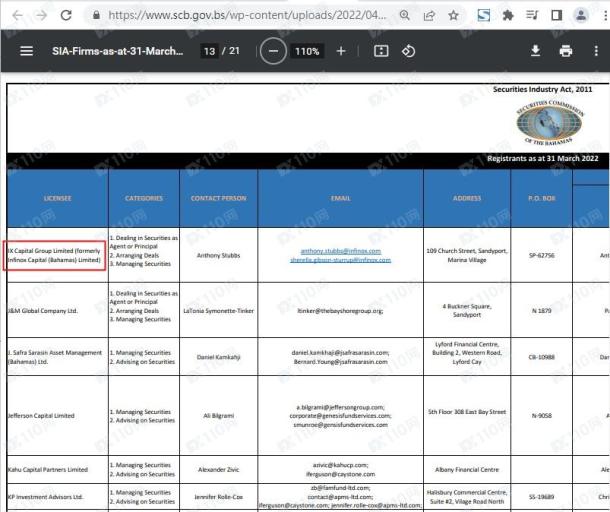This screenshot has height=512, width=610.
Task: Select P.O. Box N 1879
Action: pyautogui.click(x=542, y=310)
